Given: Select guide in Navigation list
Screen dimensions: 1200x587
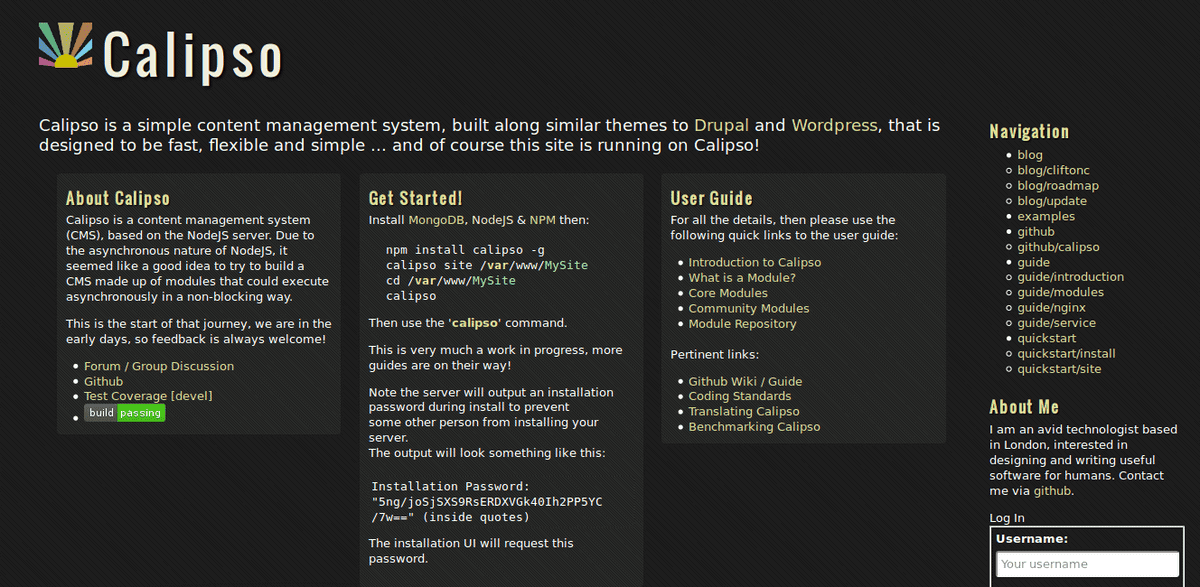Looking at the screenshot, I should tap(1034, 262).
